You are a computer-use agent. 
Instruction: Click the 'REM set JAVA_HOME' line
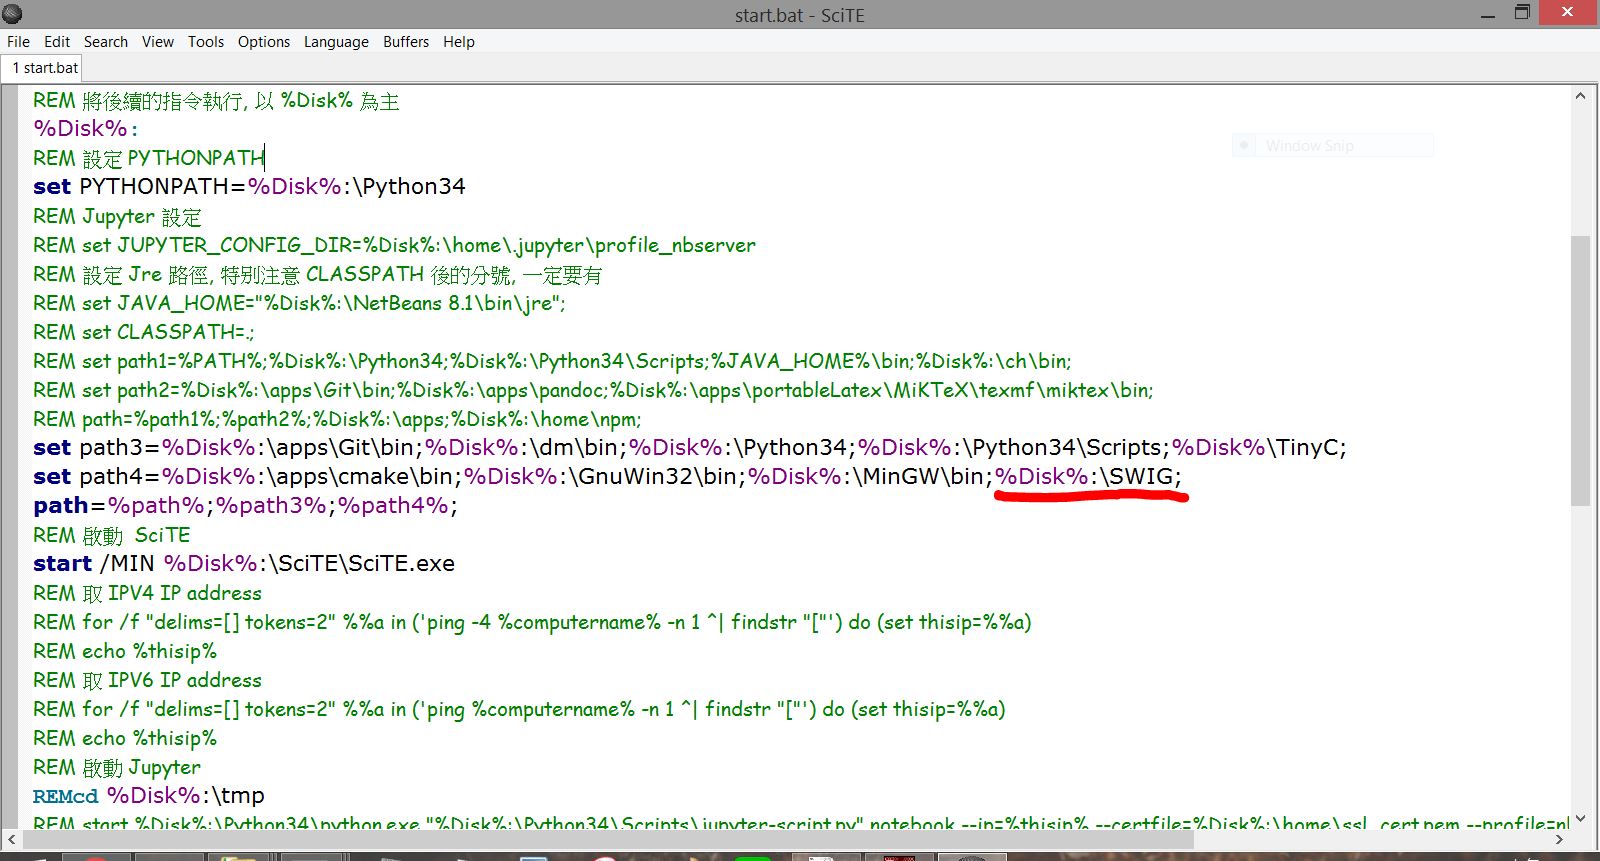click(299, 303)
